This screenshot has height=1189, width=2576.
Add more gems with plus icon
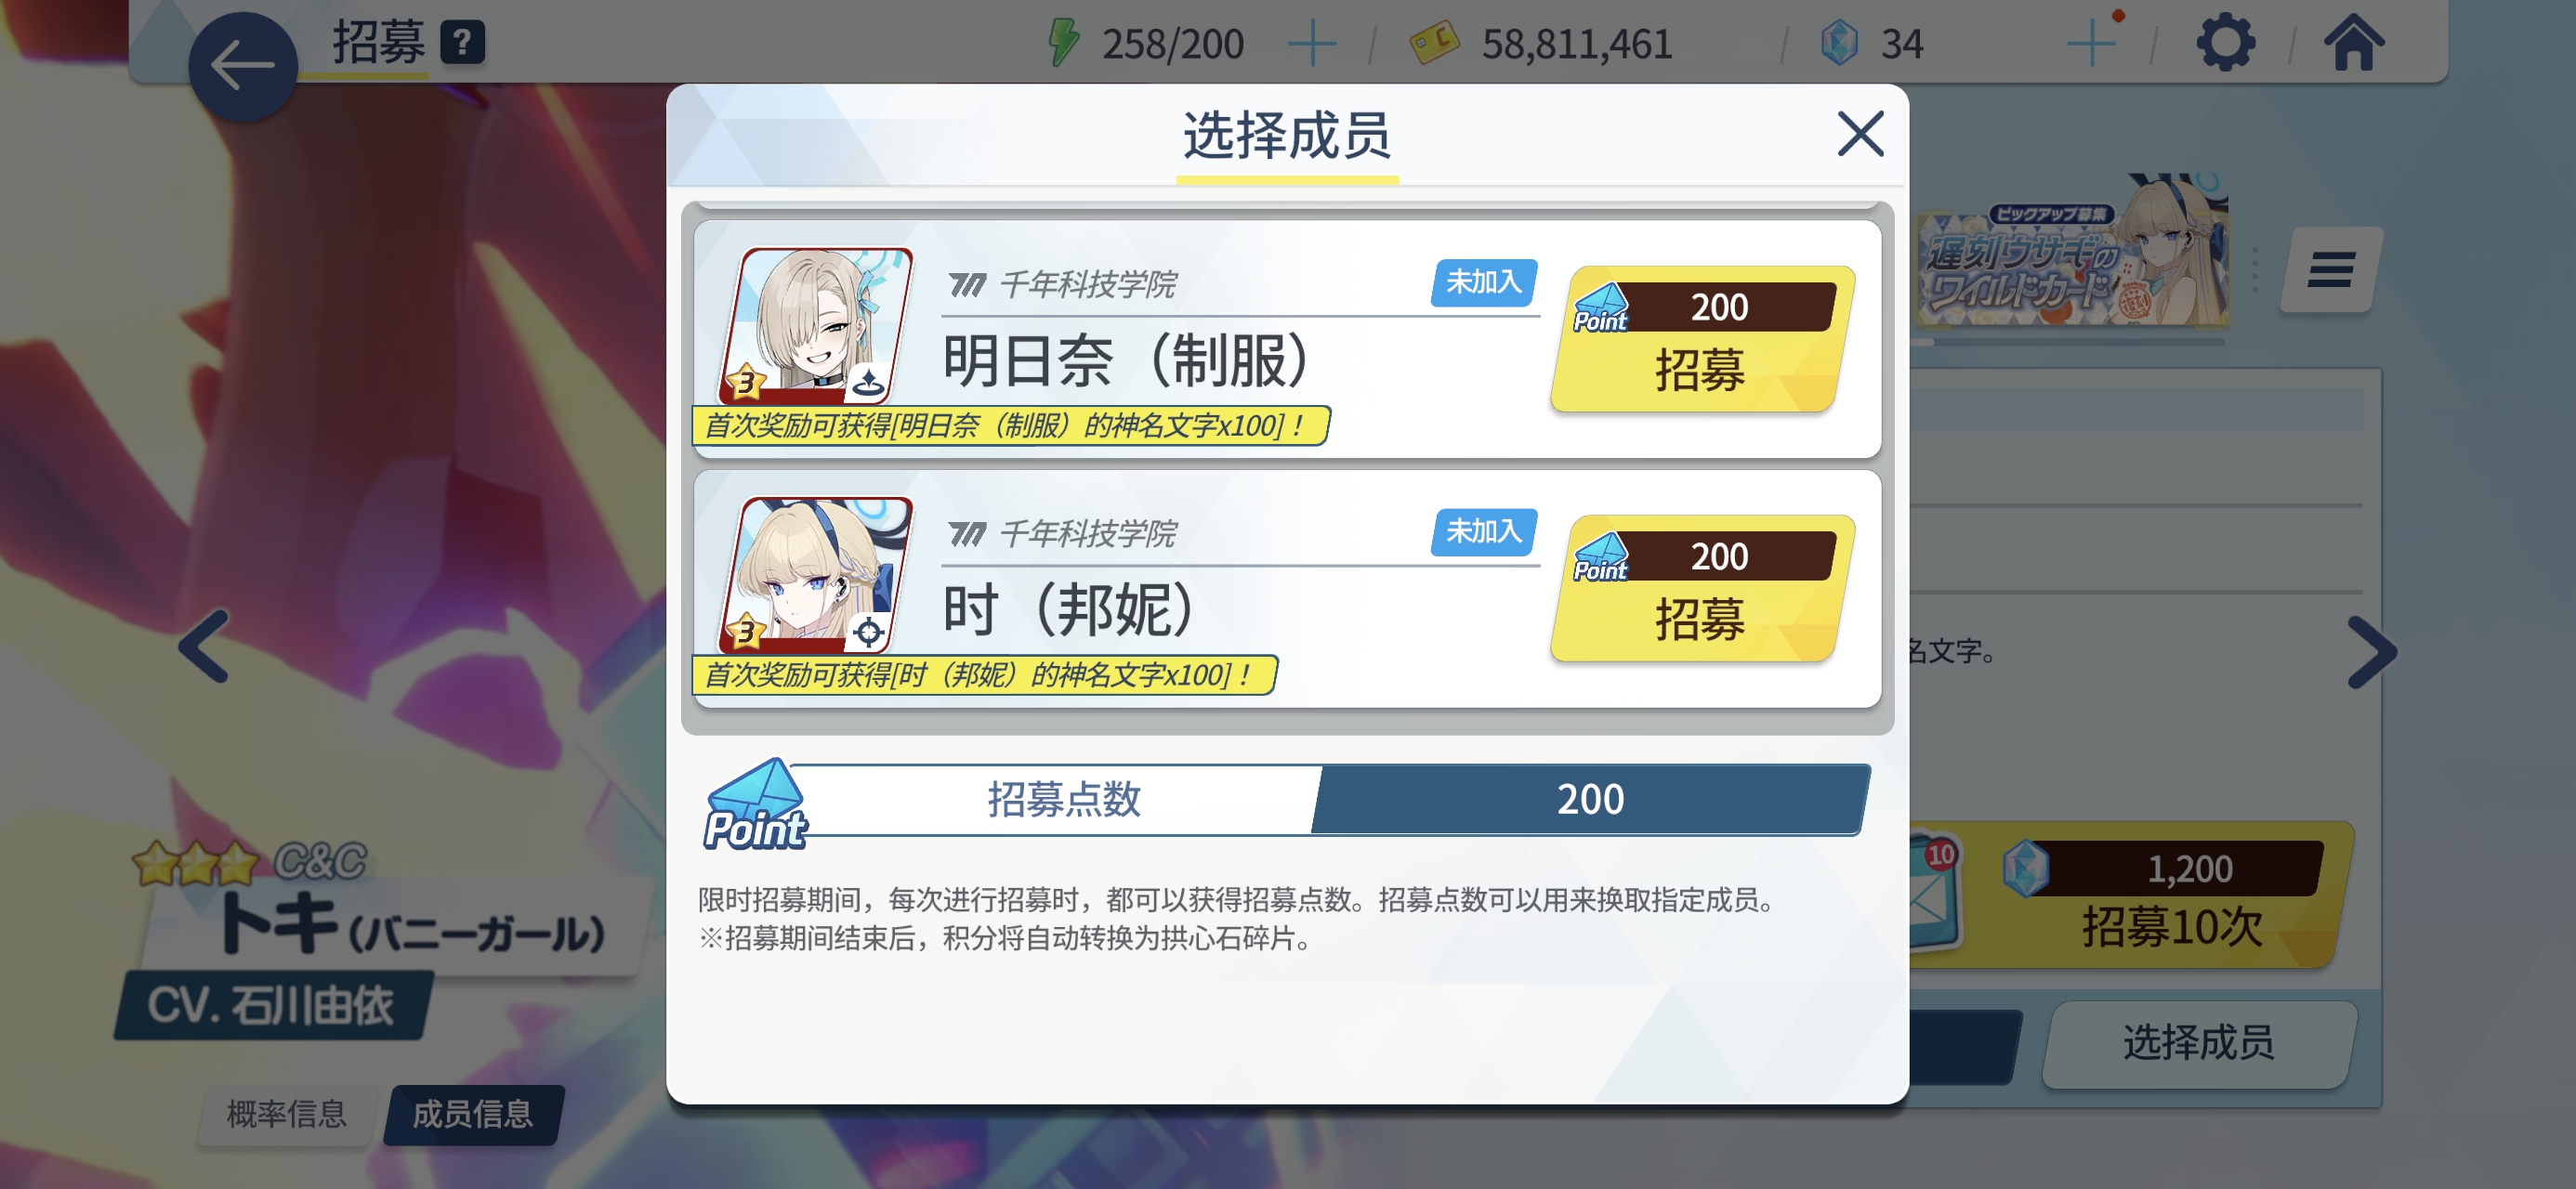pyautogui.click(x=2091, y=45)
